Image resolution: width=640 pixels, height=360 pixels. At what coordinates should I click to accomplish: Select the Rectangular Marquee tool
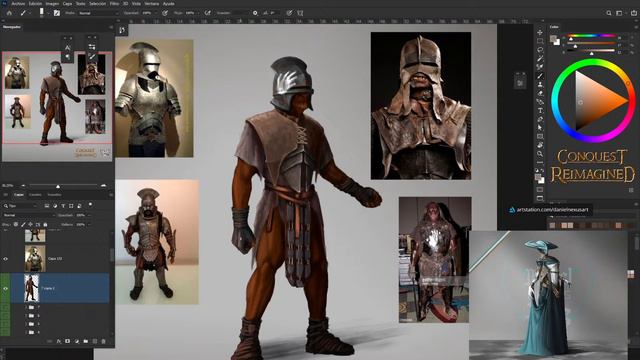540,41
